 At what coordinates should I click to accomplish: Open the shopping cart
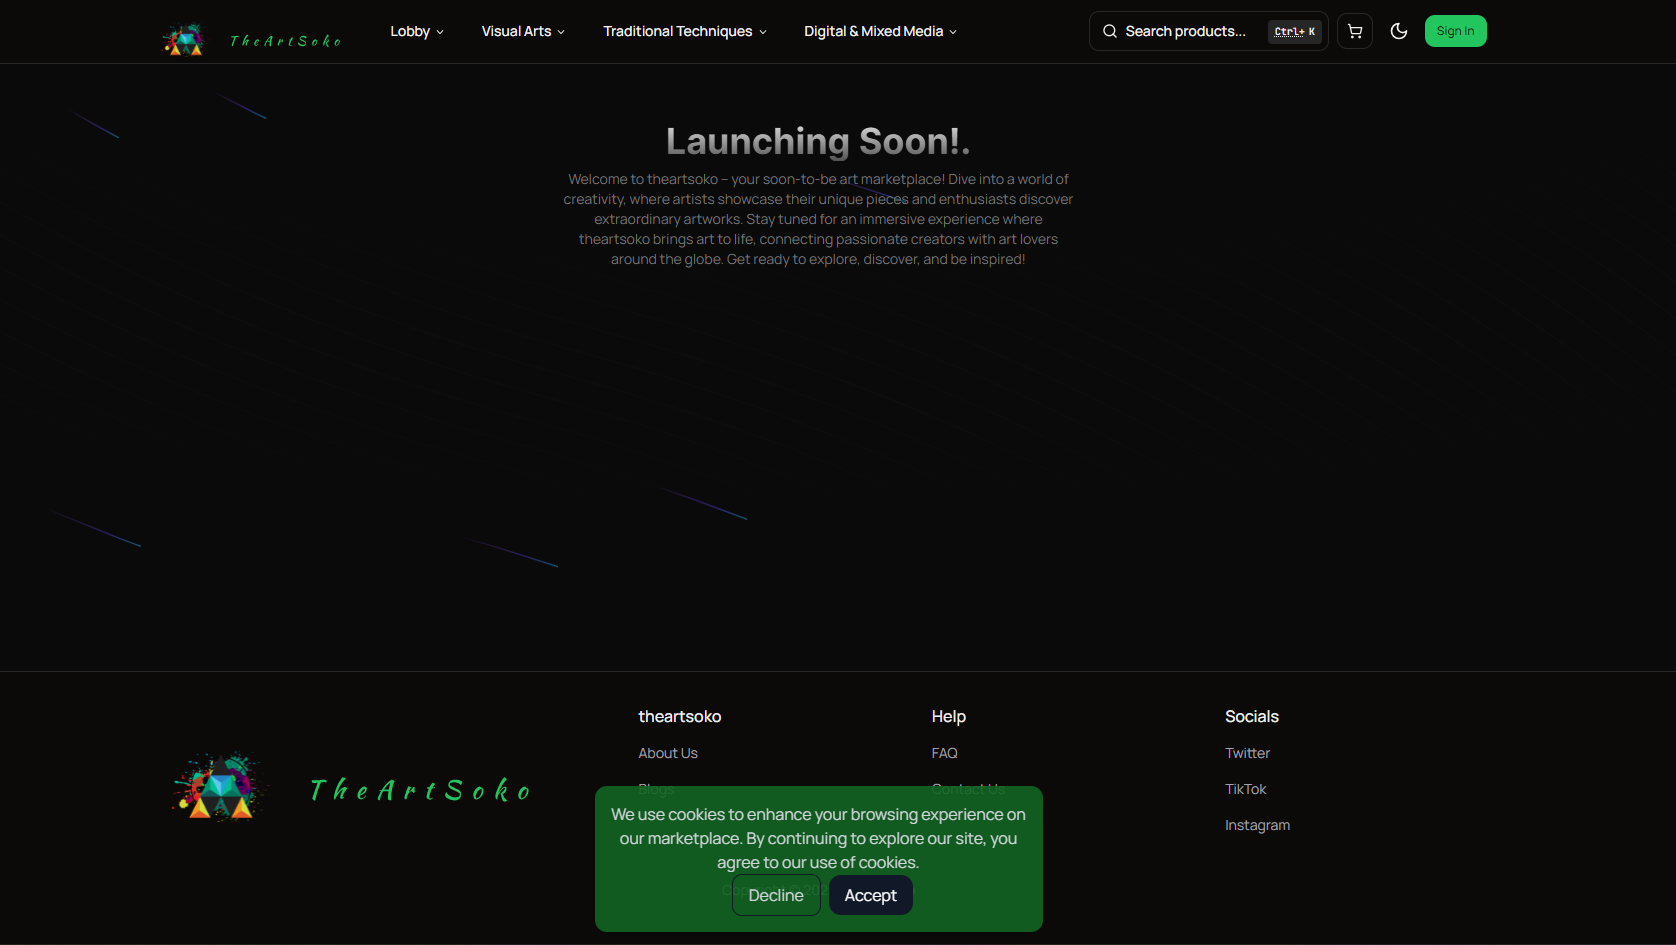coord(1354,31)
